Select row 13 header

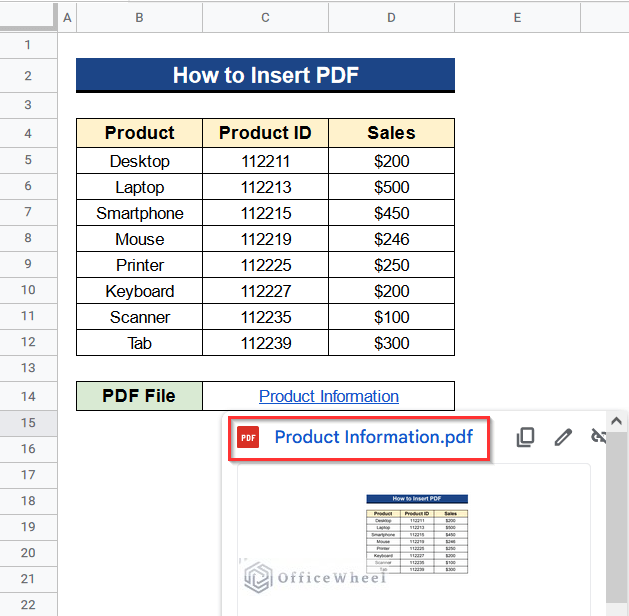click(28, 369)
